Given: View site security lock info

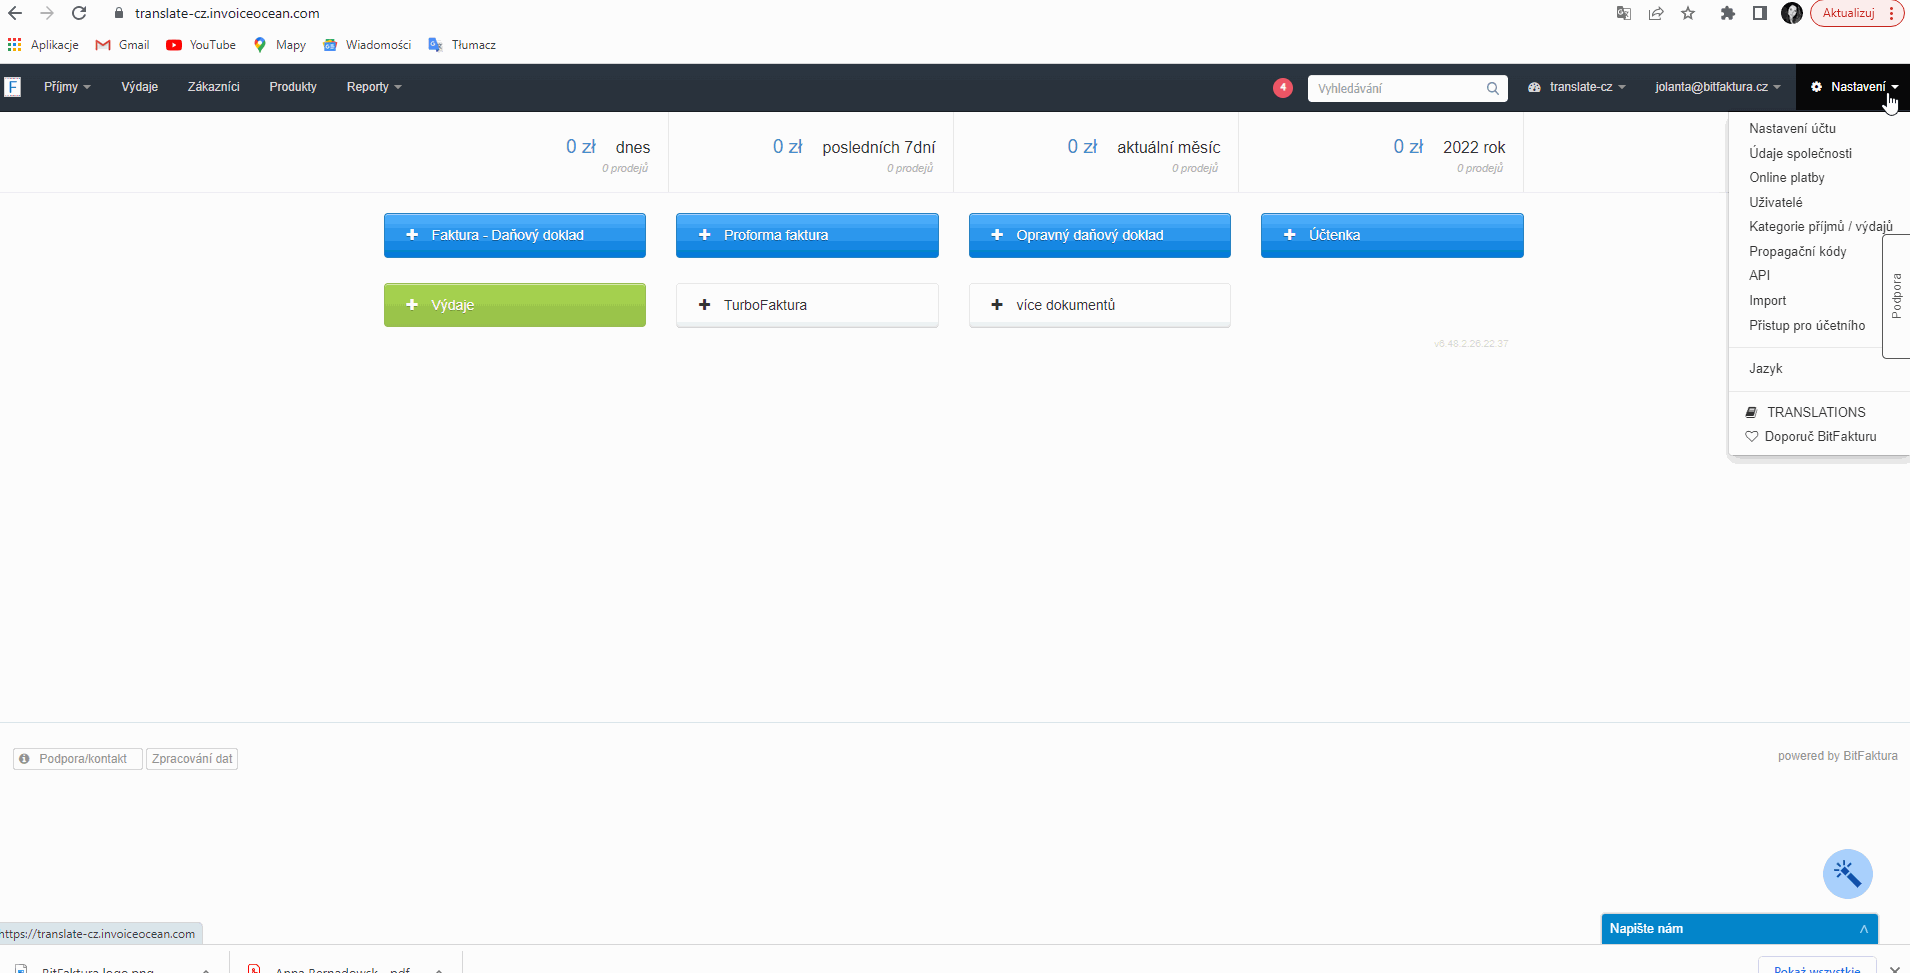Looking at the screenshot, I should pyautogui.click(x=118, y=13).
